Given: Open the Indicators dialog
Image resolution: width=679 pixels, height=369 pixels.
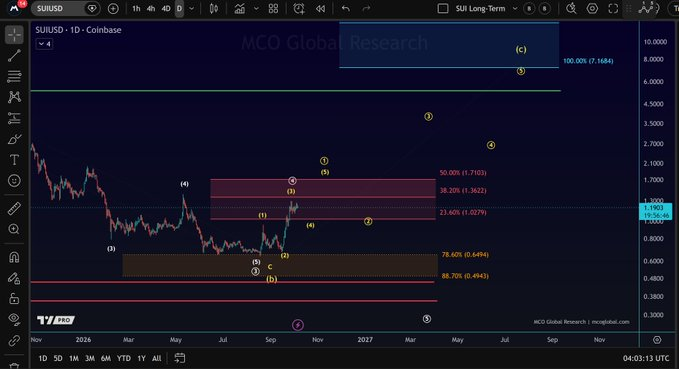Looking at the screenshot, I should pos(239,9).
